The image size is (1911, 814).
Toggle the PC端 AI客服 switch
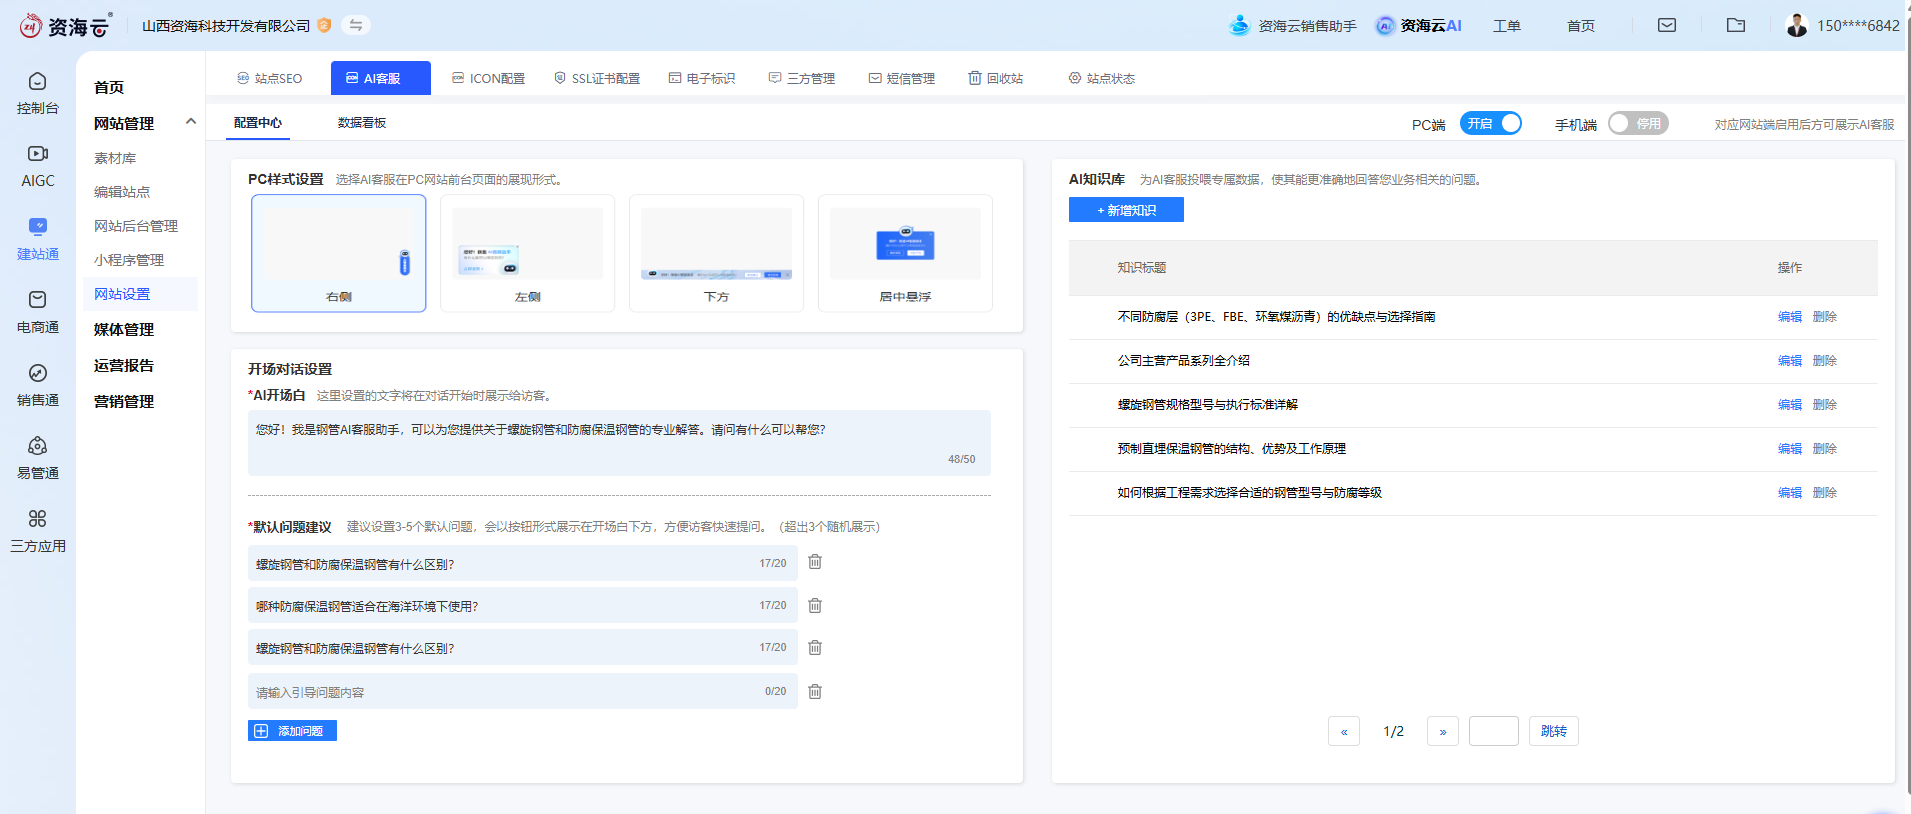tap(1490, 123)
